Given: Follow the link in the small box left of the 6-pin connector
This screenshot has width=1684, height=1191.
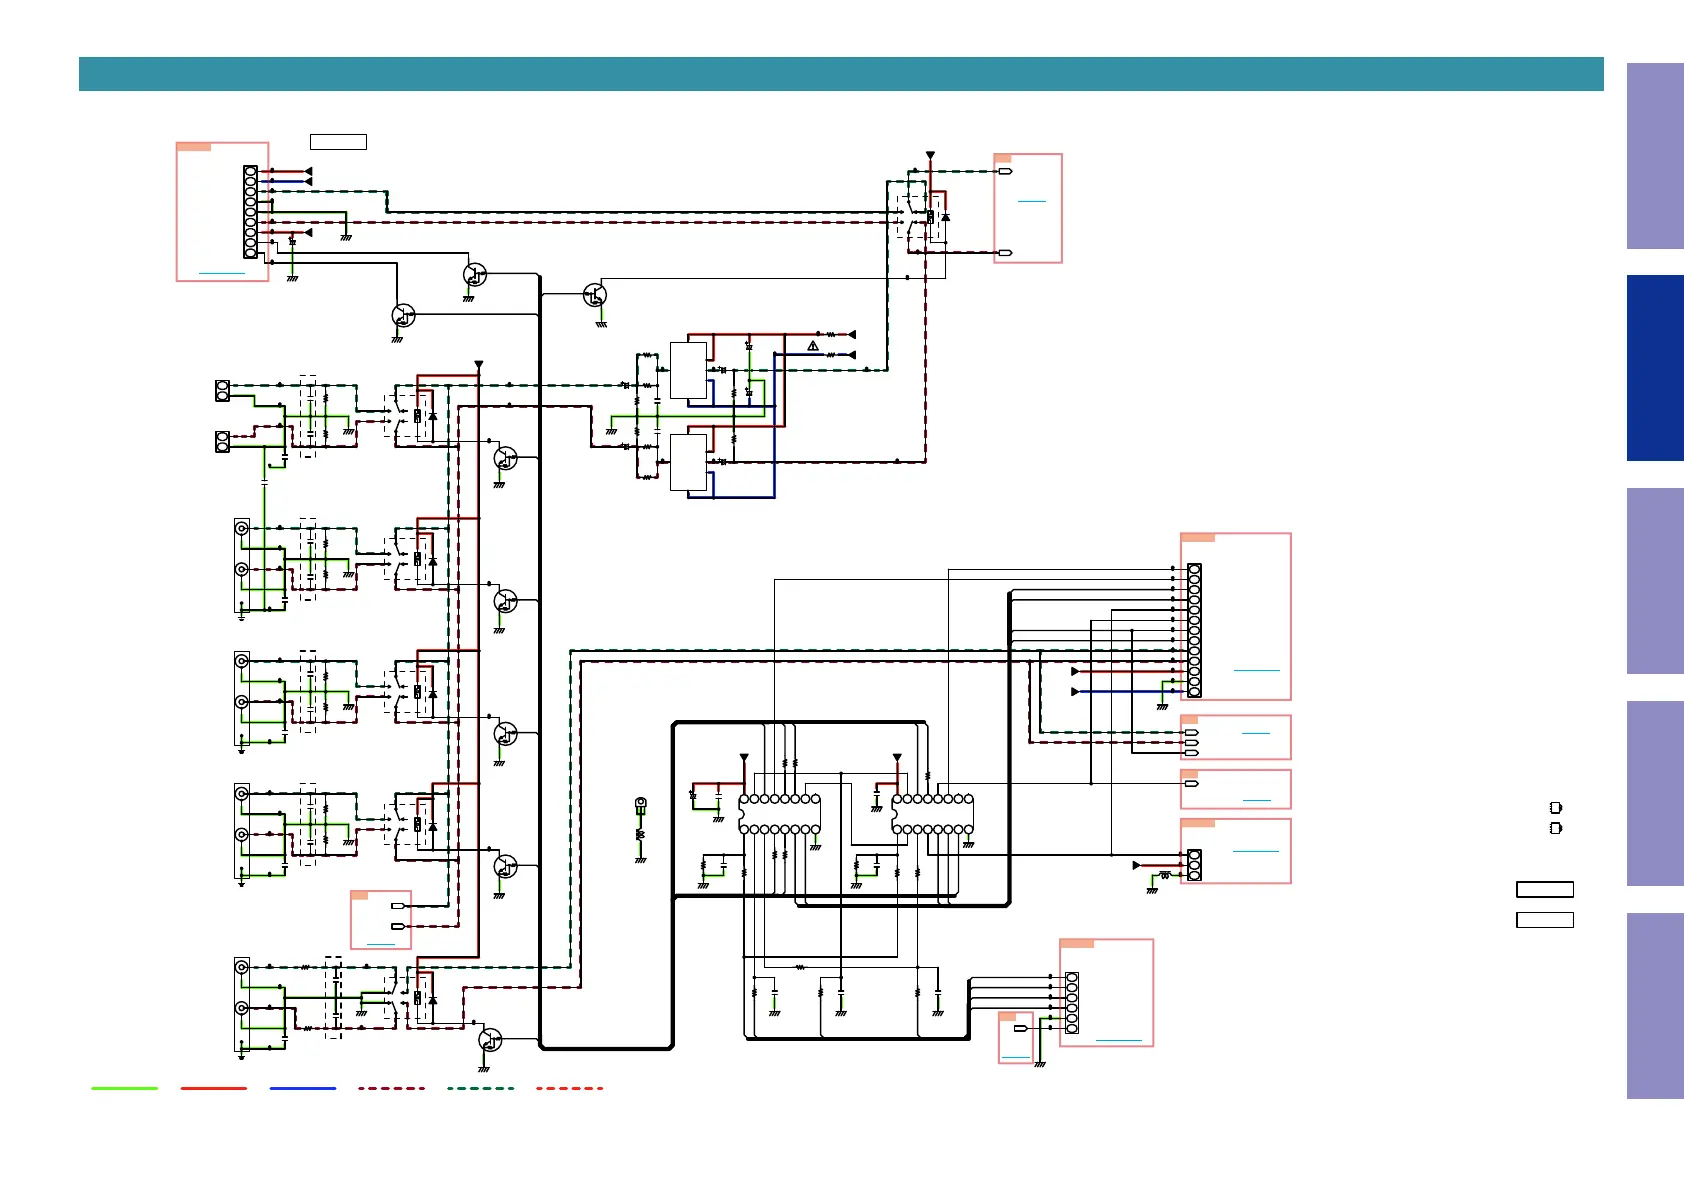Looking at the screenshot, I should [1016, 1057].
